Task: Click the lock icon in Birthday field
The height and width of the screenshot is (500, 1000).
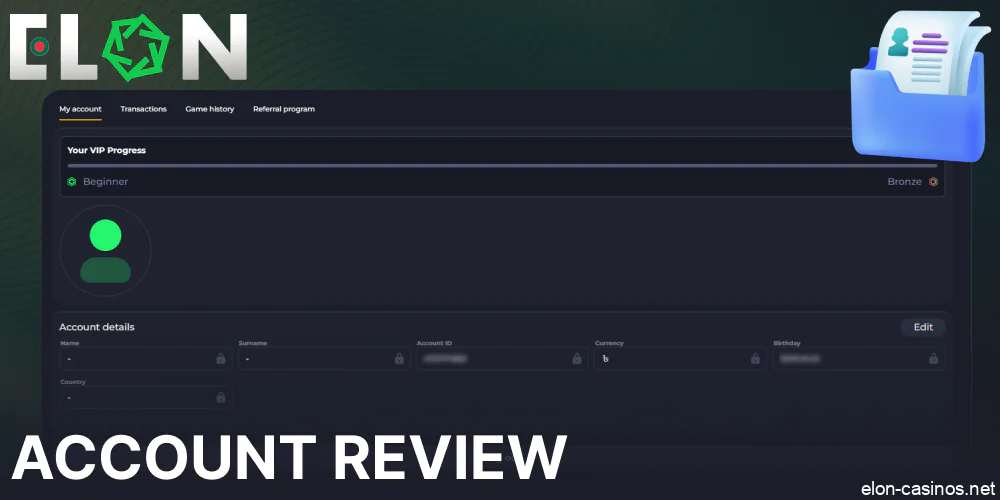Action: point(934,358)
